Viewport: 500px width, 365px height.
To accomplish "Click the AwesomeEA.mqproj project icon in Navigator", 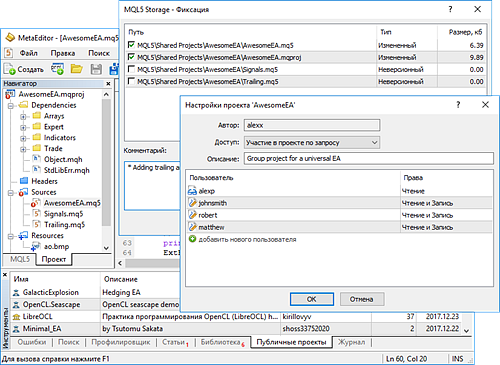I will pos(10,94).
